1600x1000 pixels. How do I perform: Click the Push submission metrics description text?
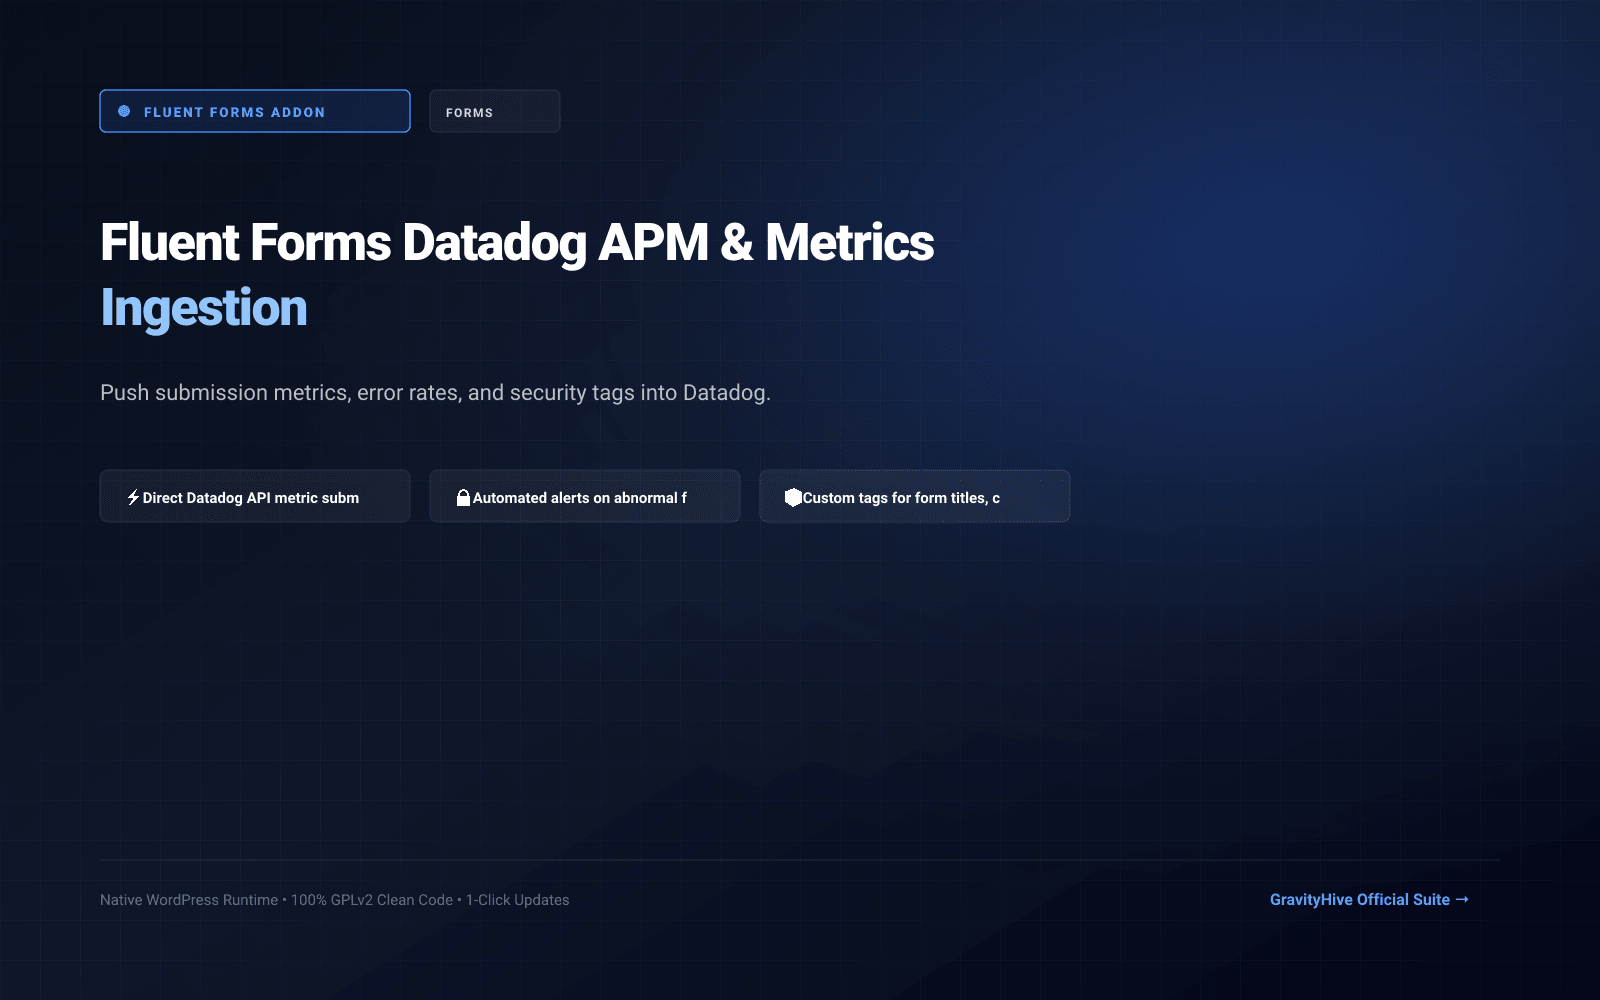point(435,393)
